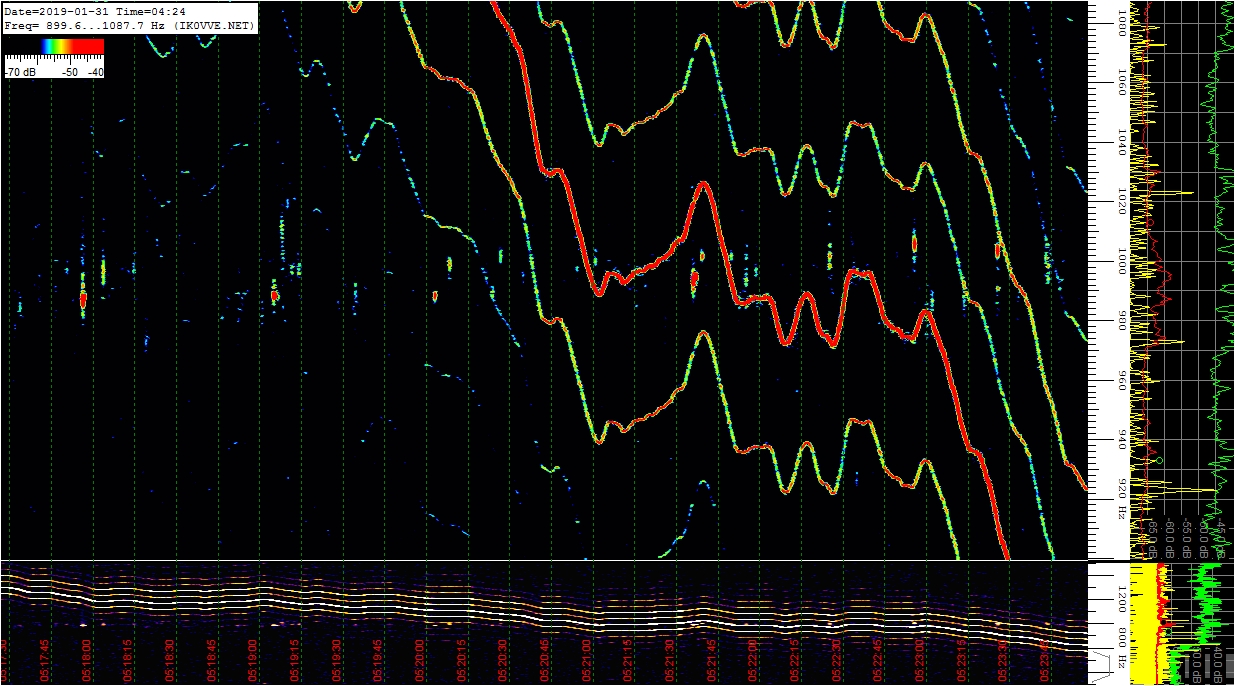
Task: Click the 05:21:00 timestamp on the time axis
Action: point(588,660)
